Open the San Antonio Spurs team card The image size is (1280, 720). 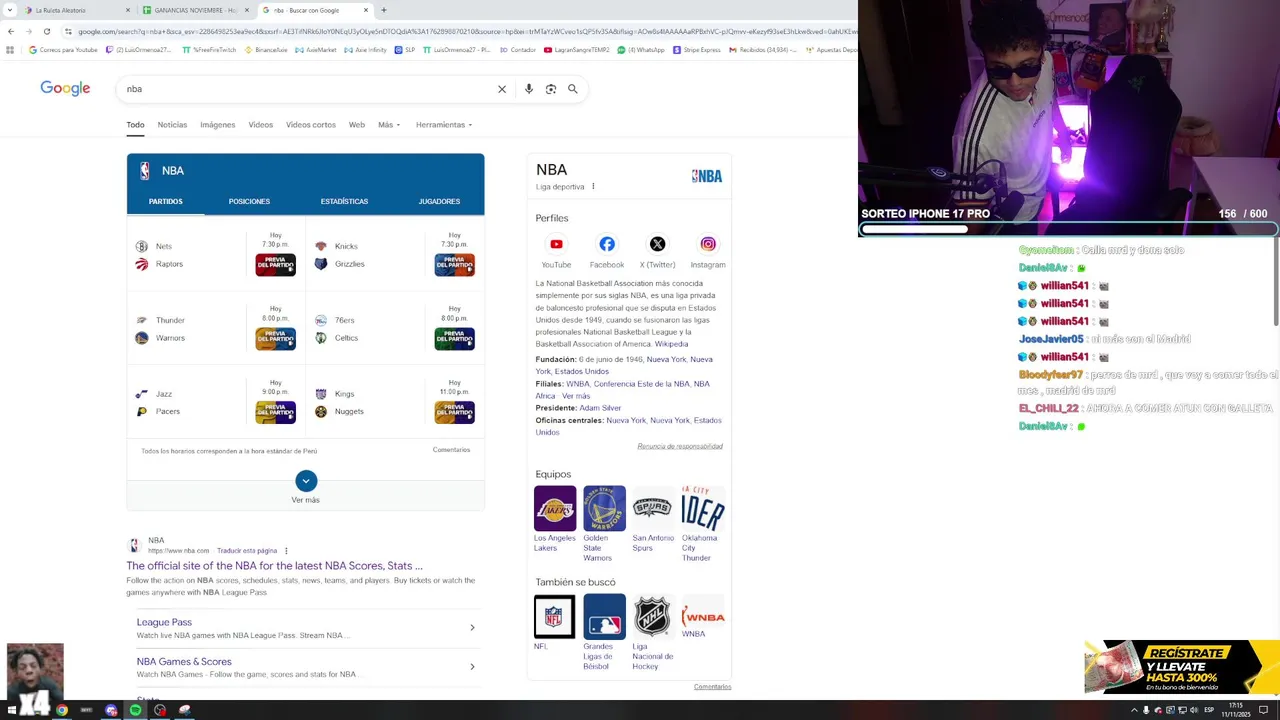tap(653, 519)
